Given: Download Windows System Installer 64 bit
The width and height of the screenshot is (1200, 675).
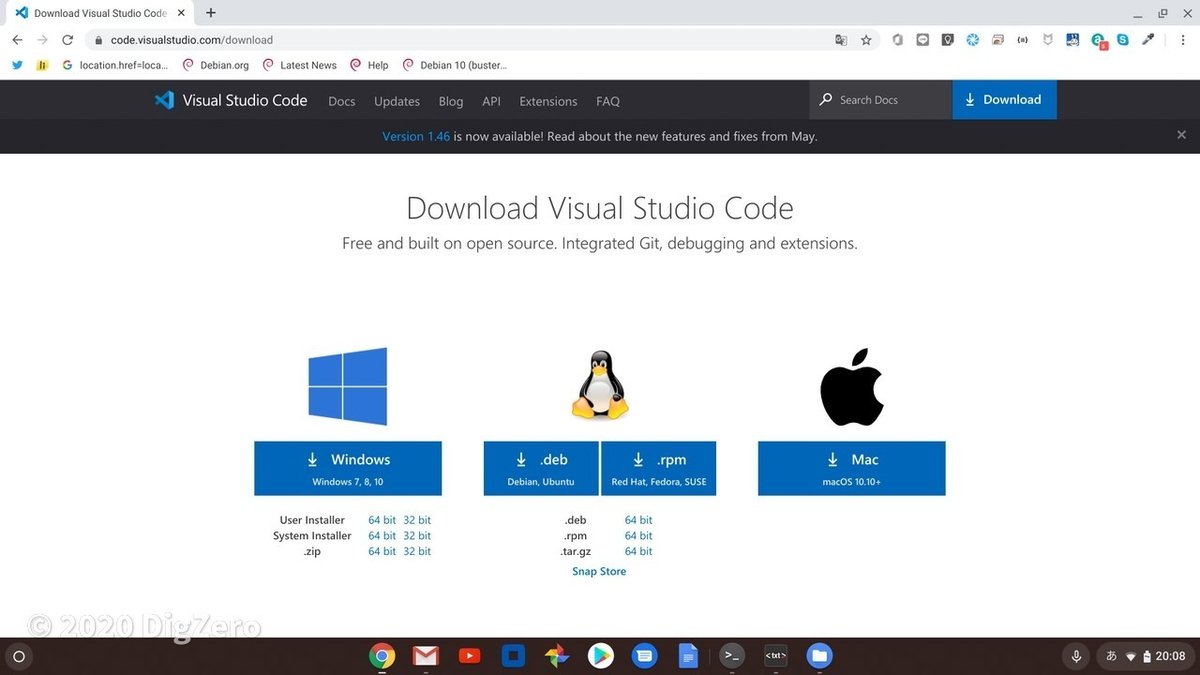Looking at the screenshot, I should tap(382, 536).
